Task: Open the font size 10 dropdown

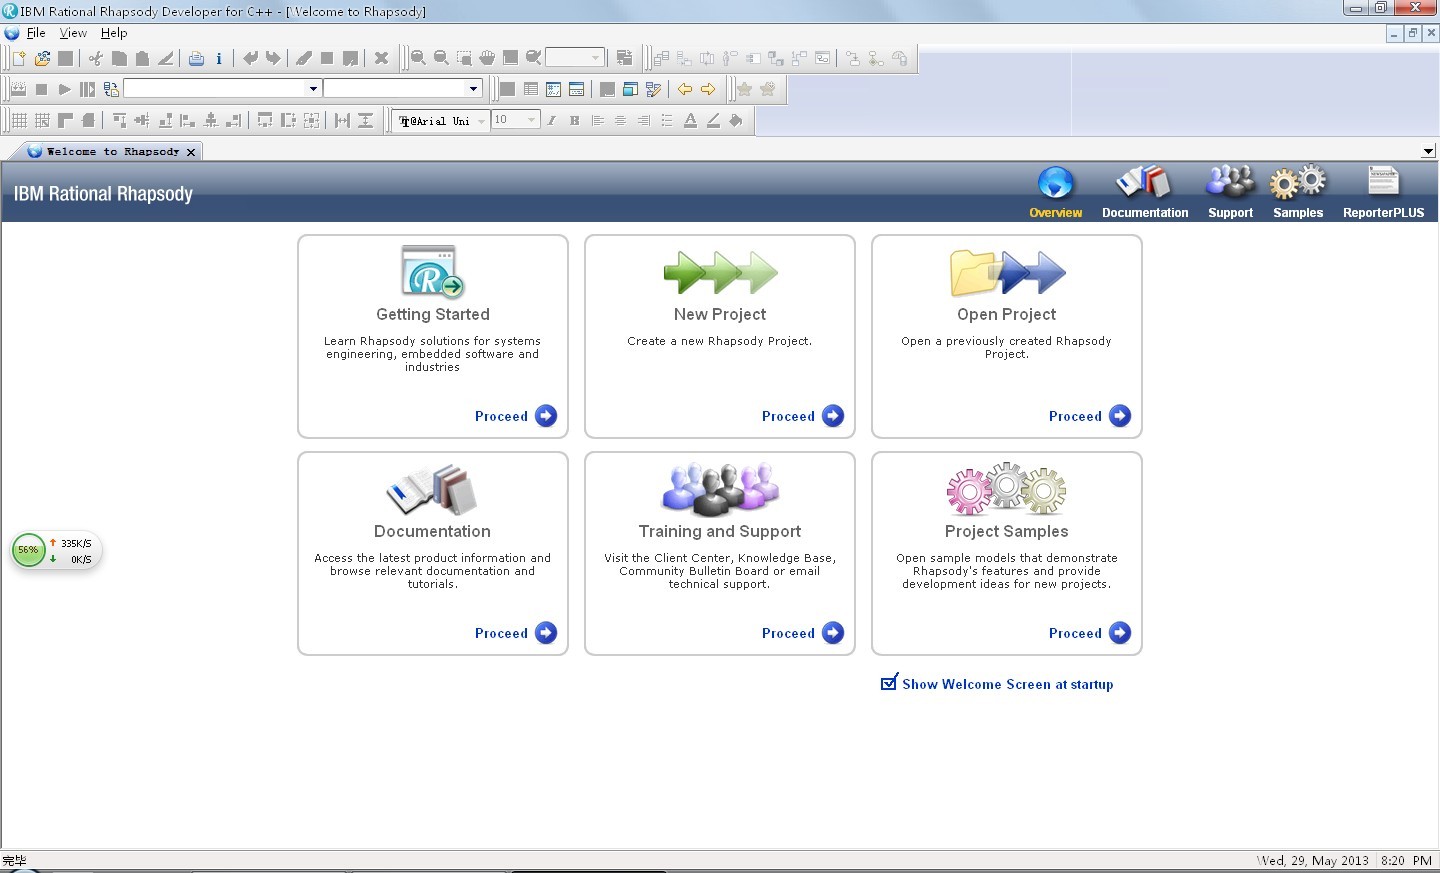Action: 531,120
